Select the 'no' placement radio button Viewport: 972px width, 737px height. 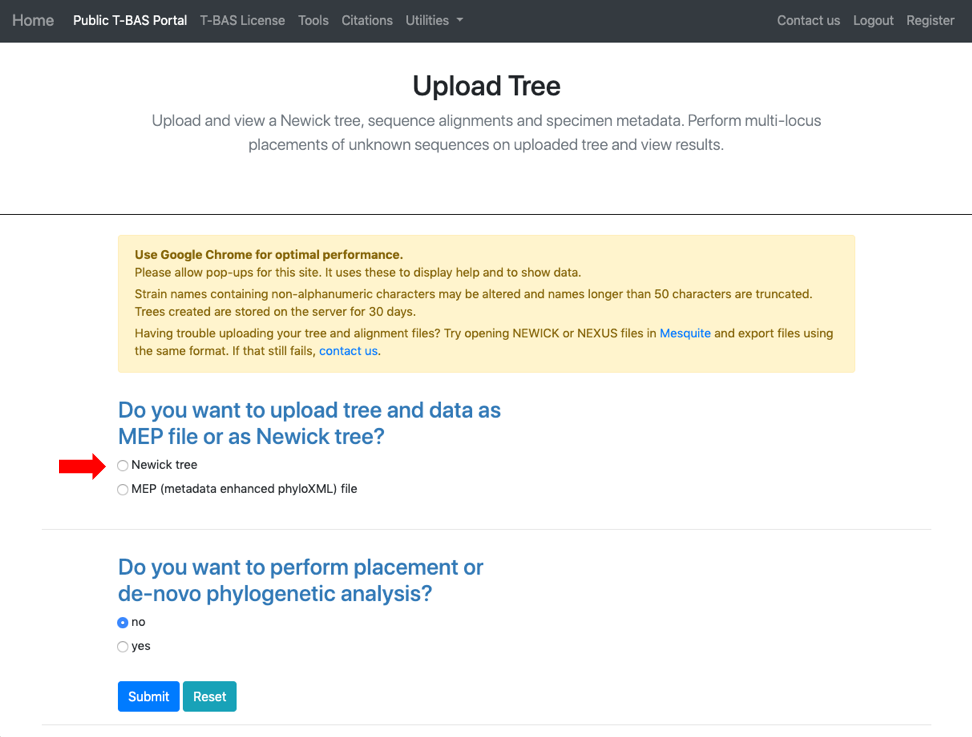123,622
